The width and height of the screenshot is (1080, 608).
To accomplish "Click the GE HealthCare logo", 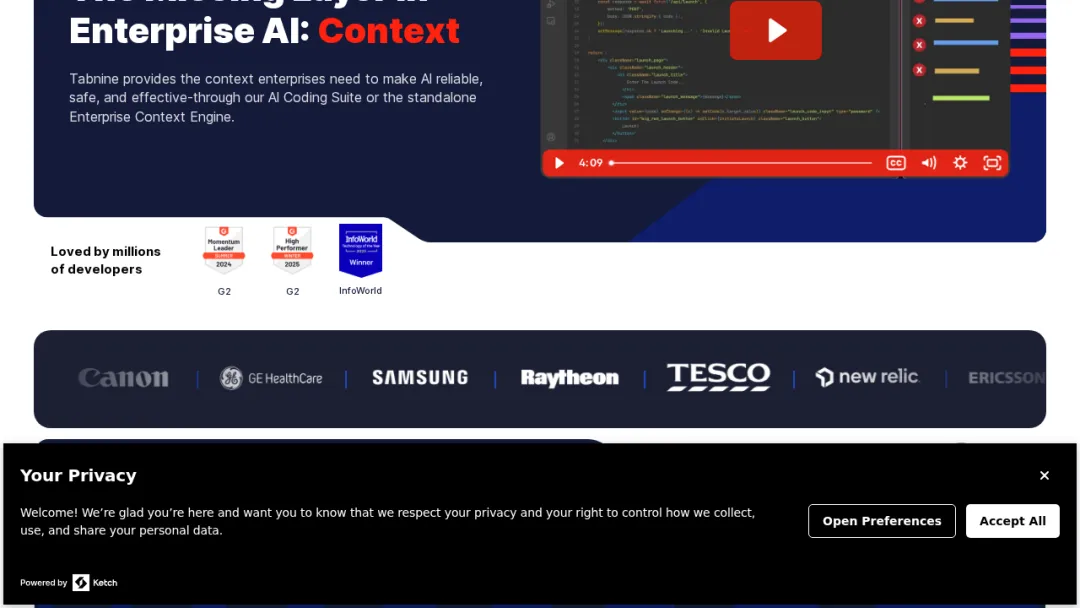I will tap(271, 378).
